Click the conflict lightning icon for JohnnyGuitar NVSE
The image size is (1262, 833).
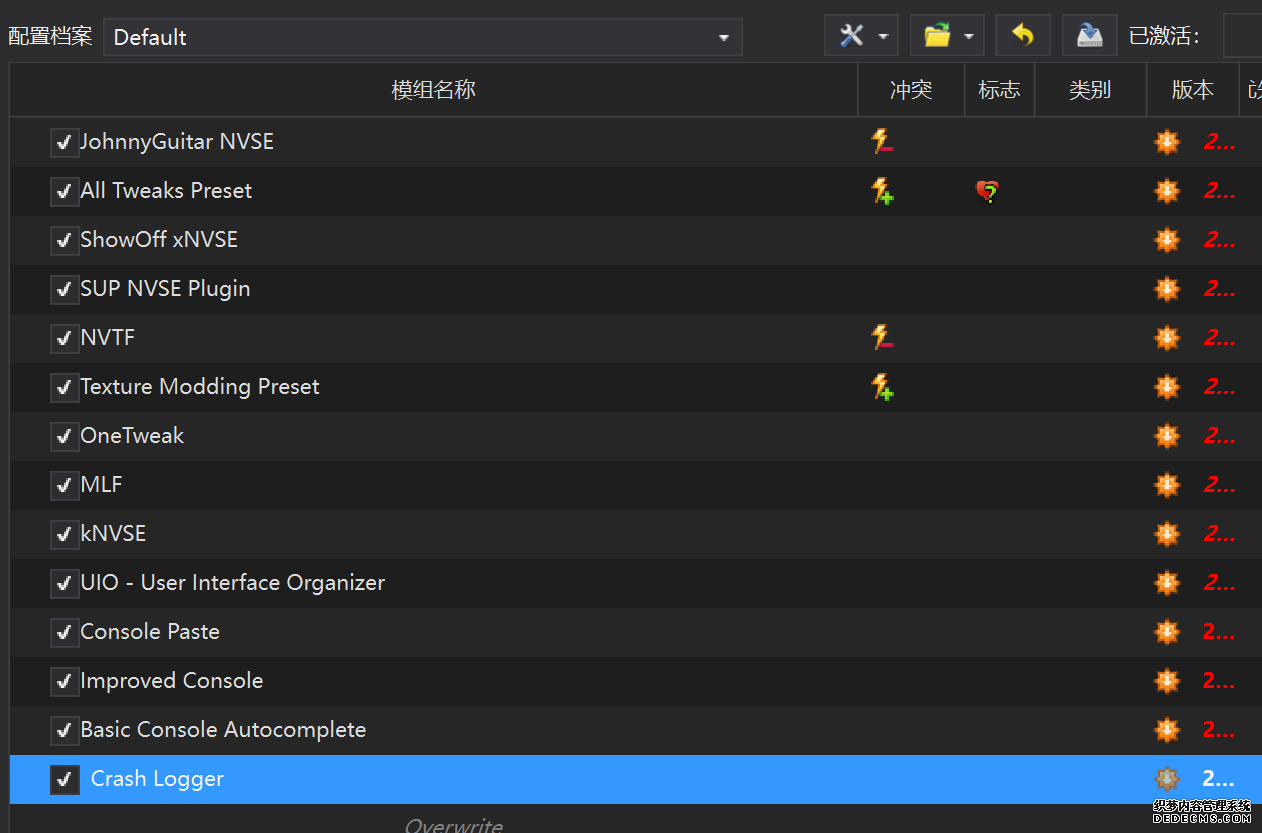pos(882,142)
